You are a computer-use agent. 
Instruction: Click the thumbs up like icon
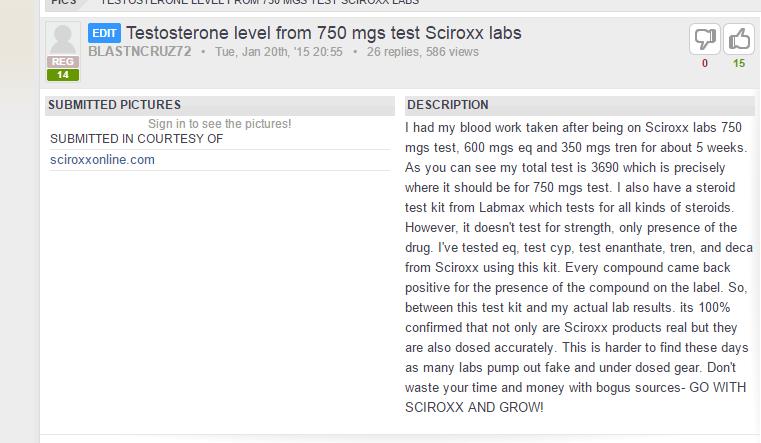tap(739, 39)
